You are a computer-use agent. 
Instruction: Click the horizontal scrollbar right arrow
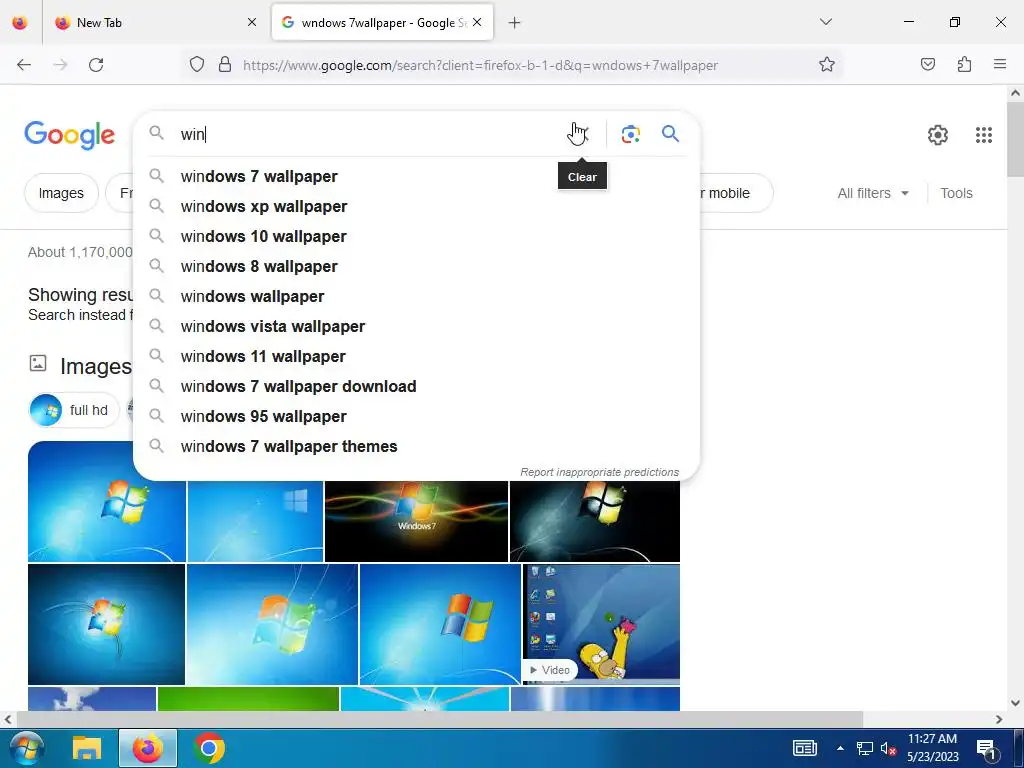[x=999, y=719]
